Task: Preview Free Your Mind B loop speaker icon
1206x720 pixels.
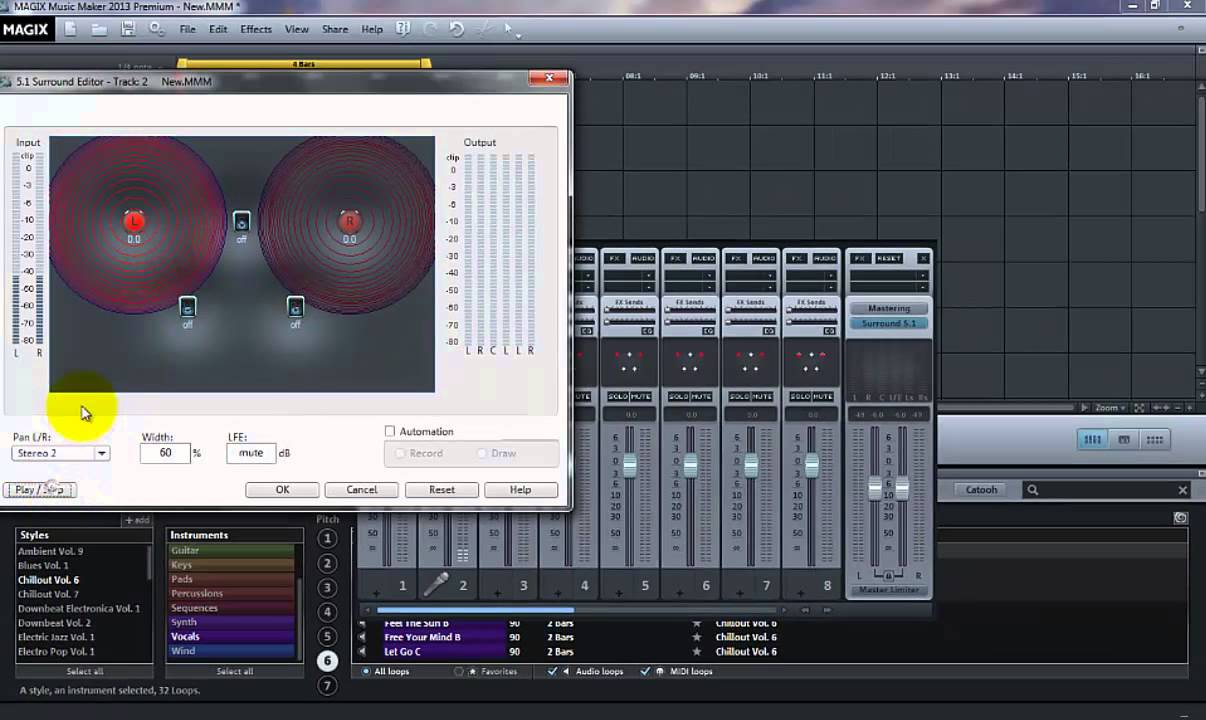Action: pyautogui.click(x=362, y=637)
